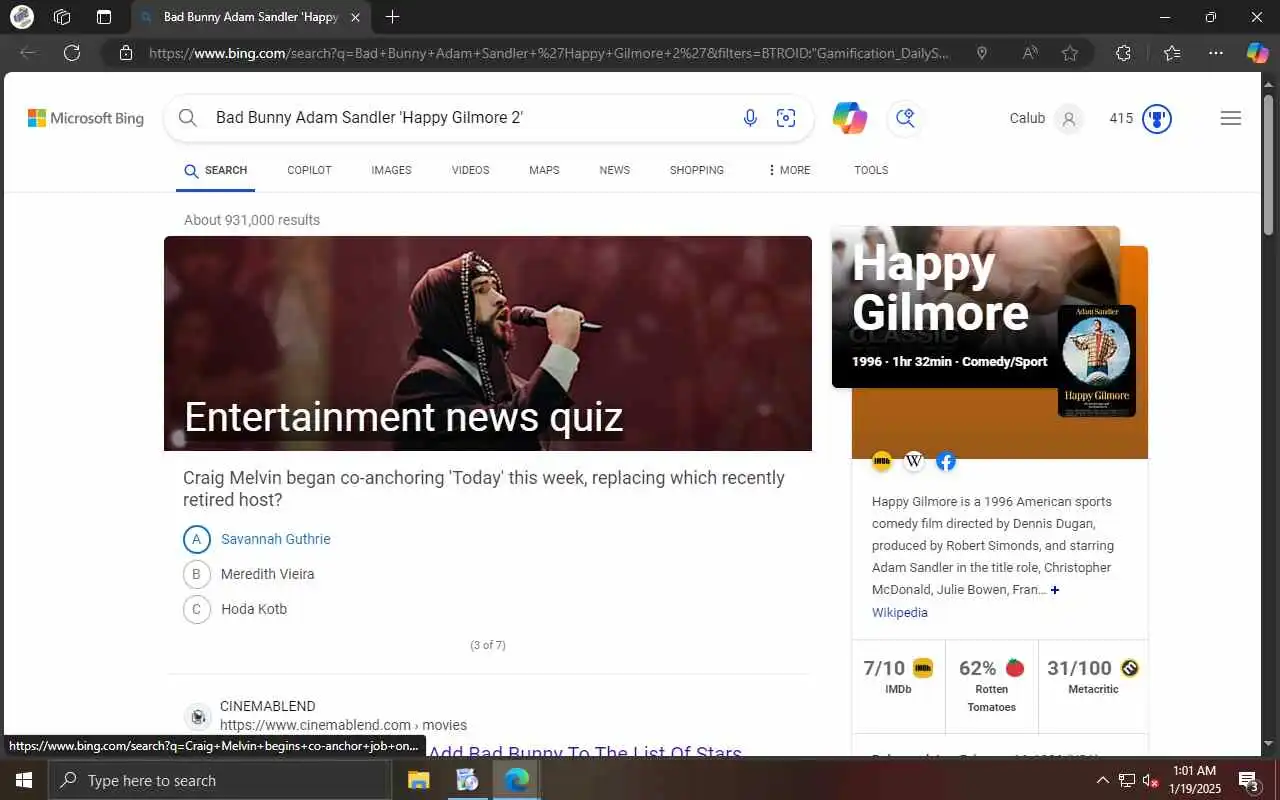1280x800 pixels.
Task: Open the Facebook round icon
Action: pyautogui.click(x=946, y=461)
